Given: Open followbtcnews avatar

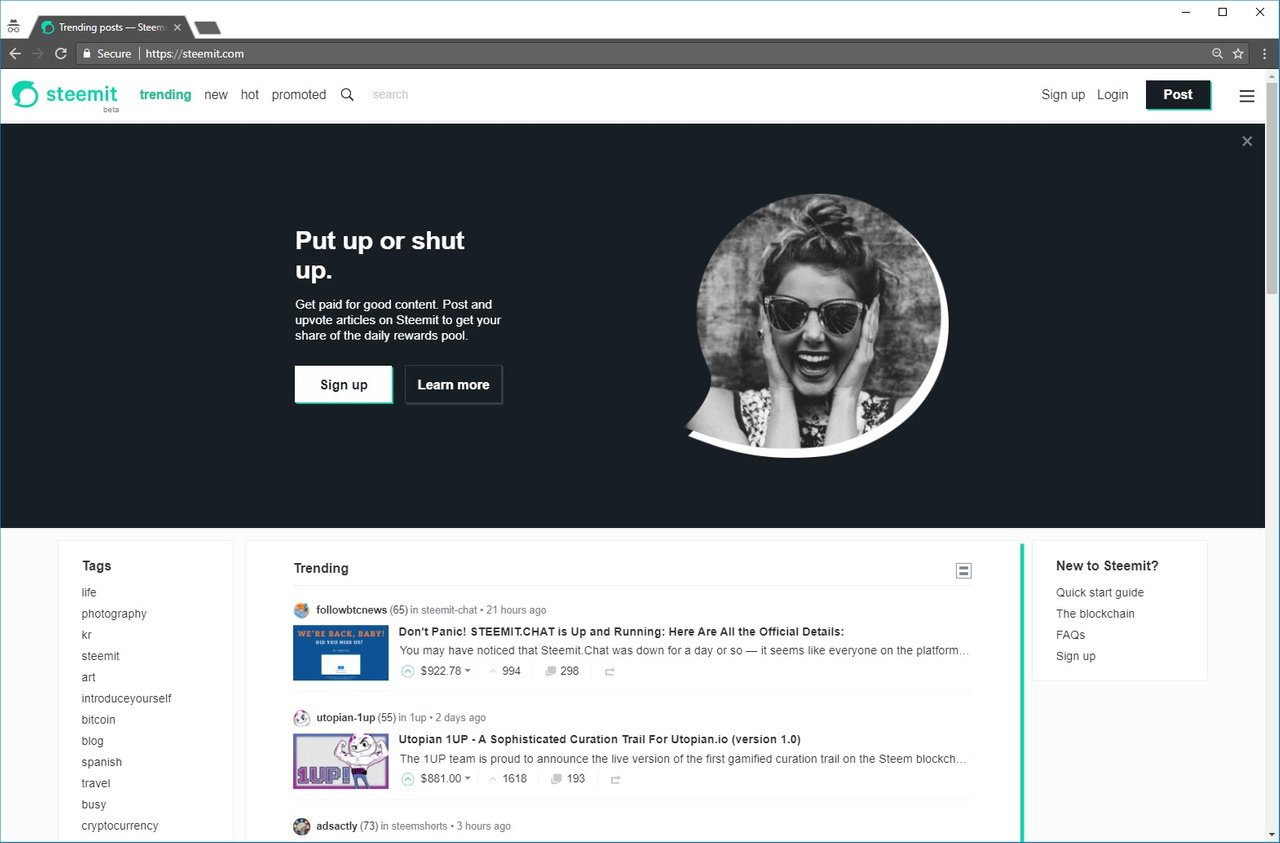Looking at the screenshot, I should pyautogui.click(x=301, y=610).
